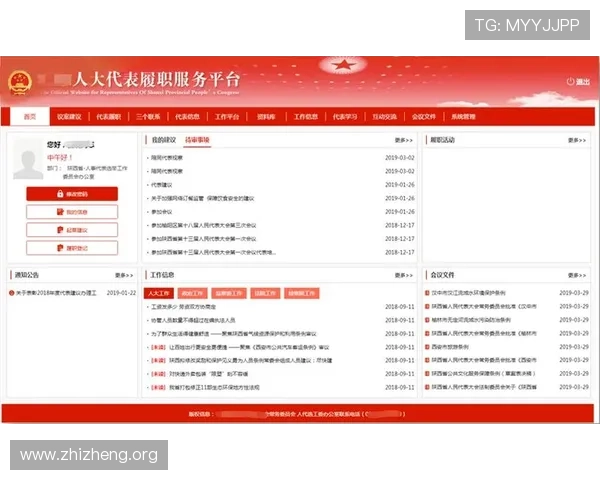Switch to the 待审事项 tab
This screenshot has height=480, width=600.
[197, 140]
